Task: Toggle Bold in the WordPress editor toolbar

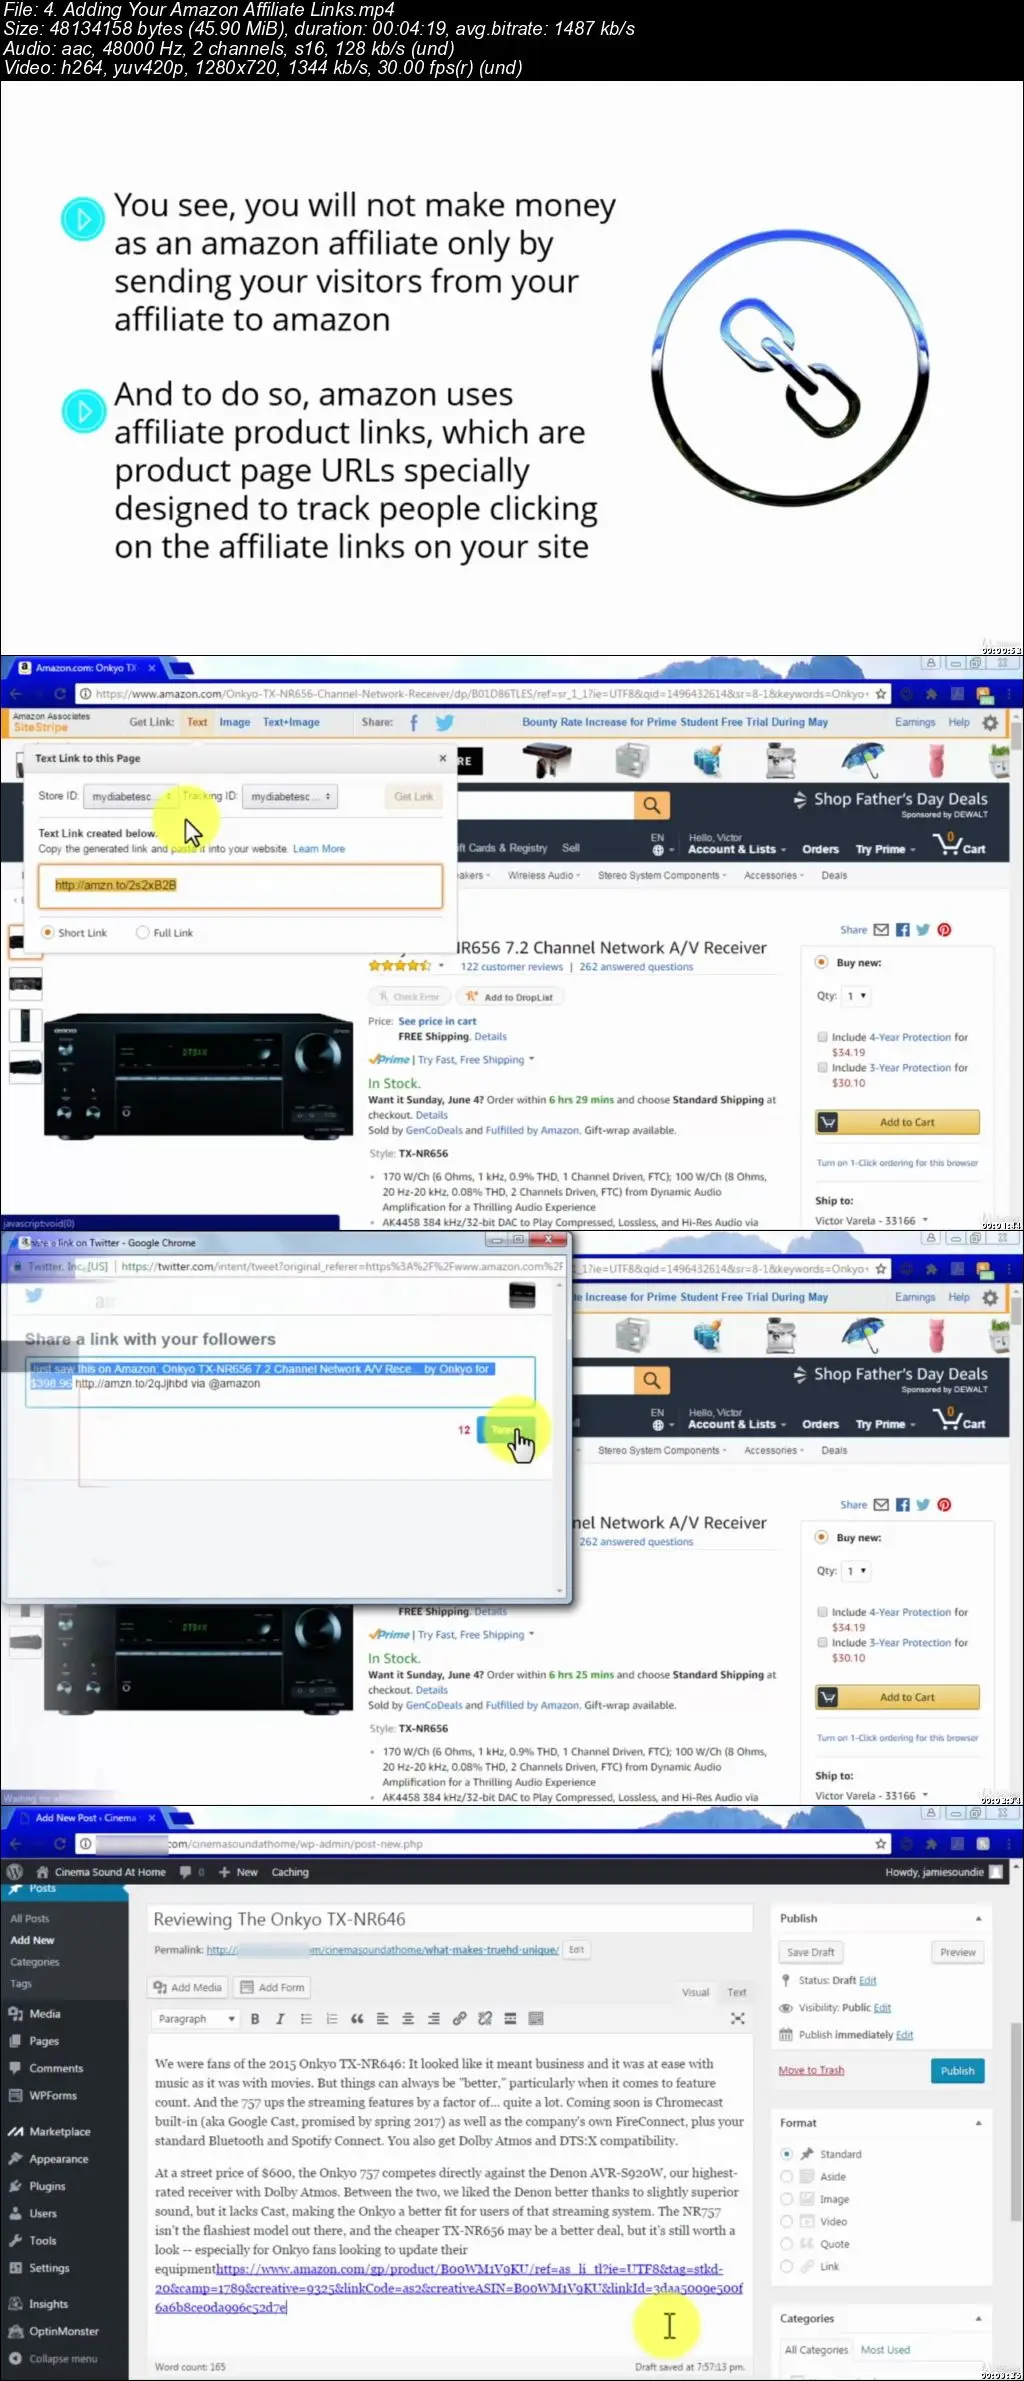Action: point(255,2019)
